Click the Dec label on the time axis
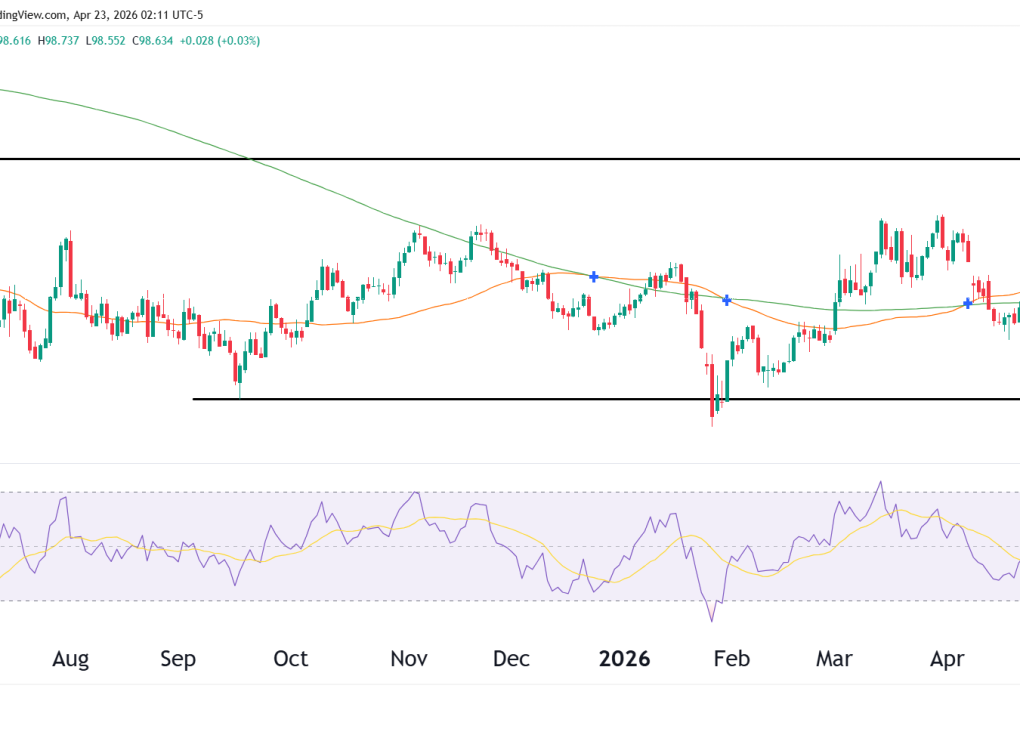The width and height of the screenshot is (1020, 741). tap(511, 659)
